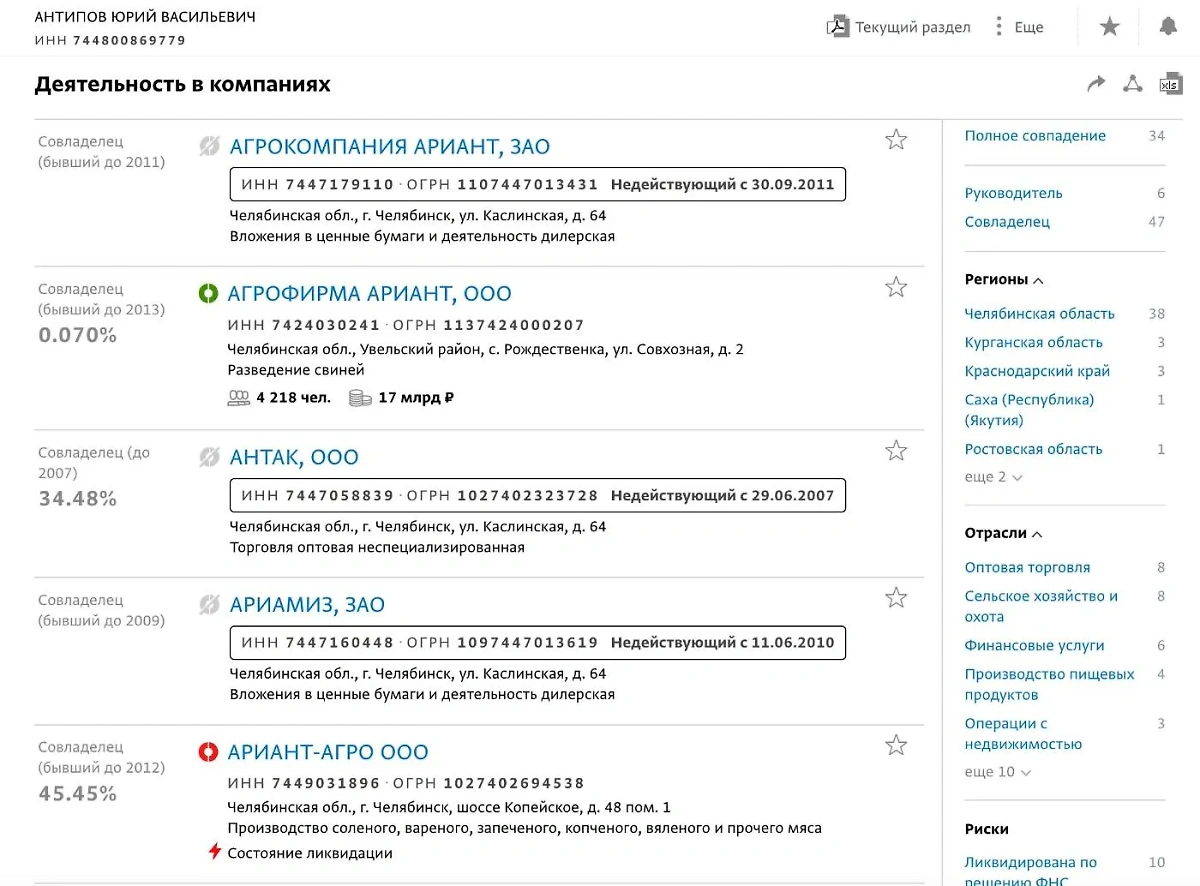This screenshot has height=886, width=1200.
Task: Collapse the Регионы filter section
Action: tap(1004, 280)
